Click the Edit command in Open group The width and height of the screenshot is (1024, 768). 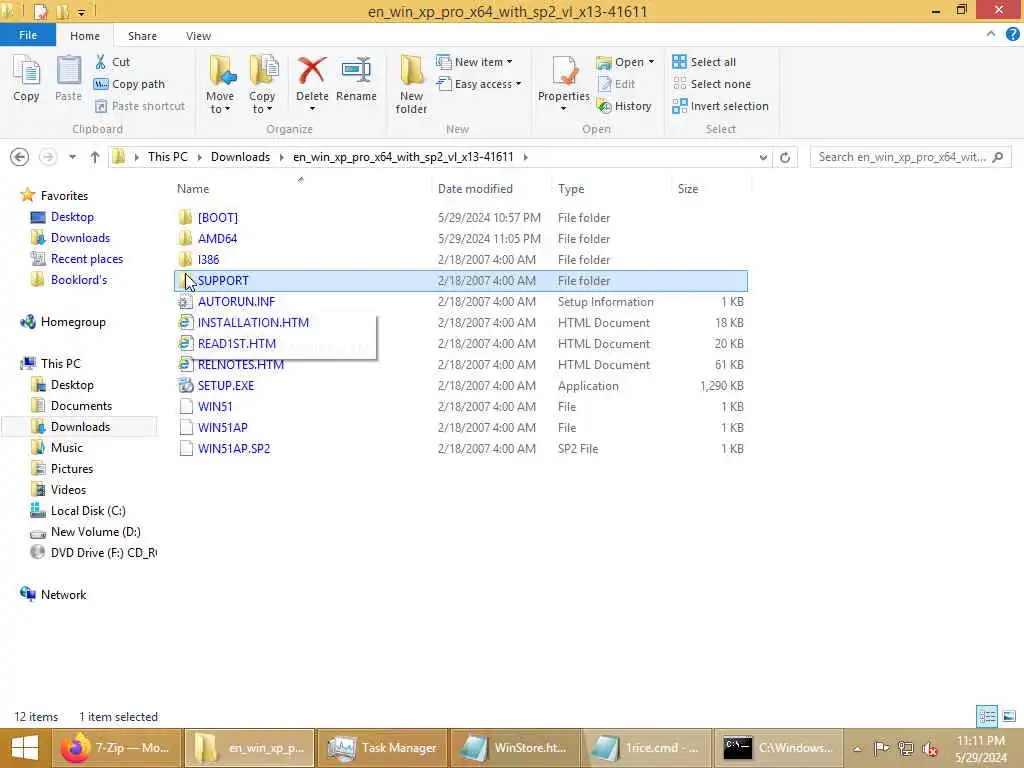(x=616, y=84)
